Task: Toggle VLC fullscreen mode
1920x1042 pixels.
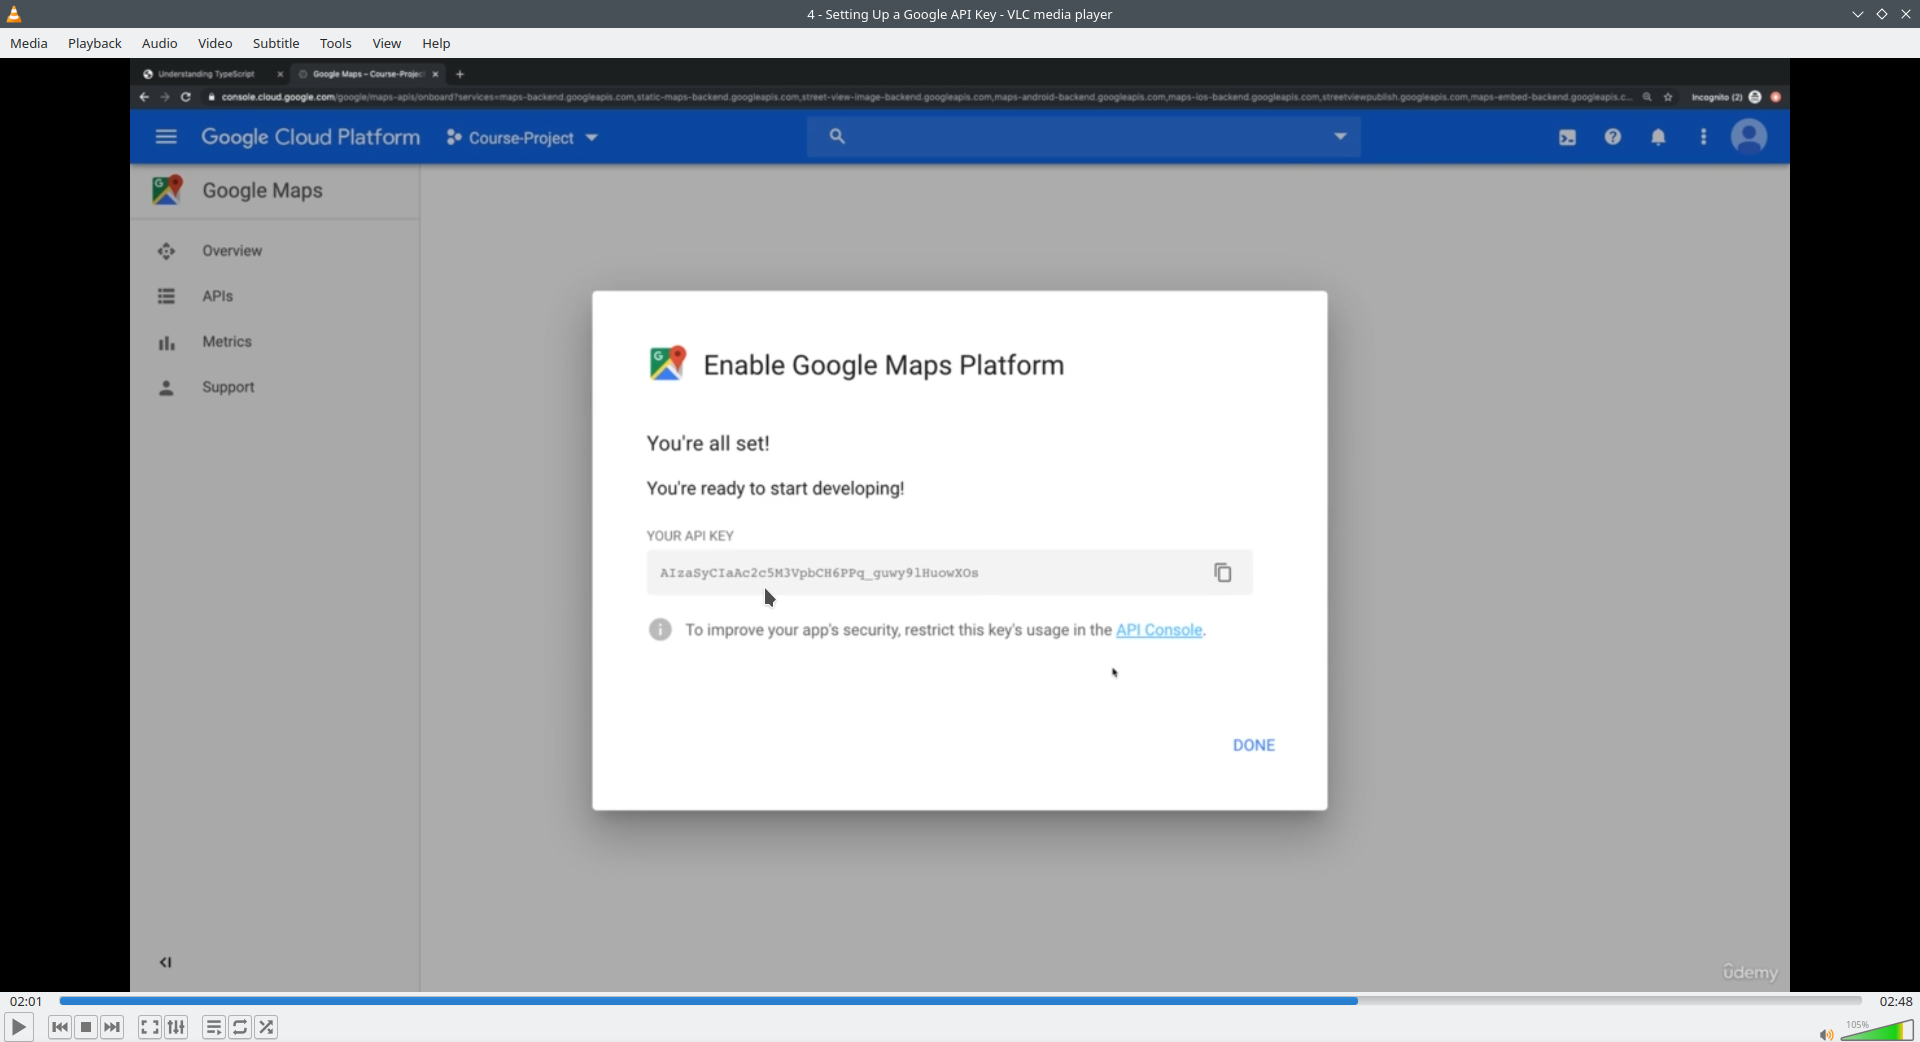Action: pos(149,1027)
